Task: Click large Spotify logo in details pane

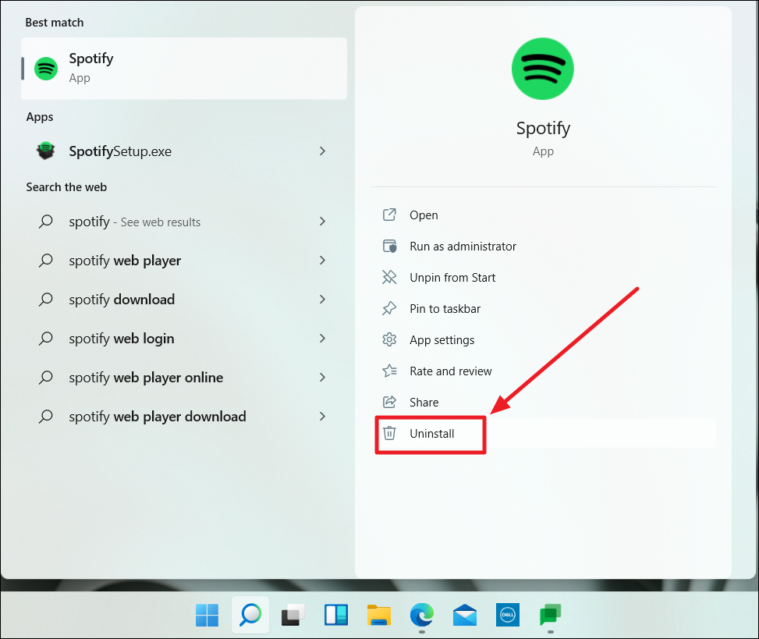Action: coord(543,69)
